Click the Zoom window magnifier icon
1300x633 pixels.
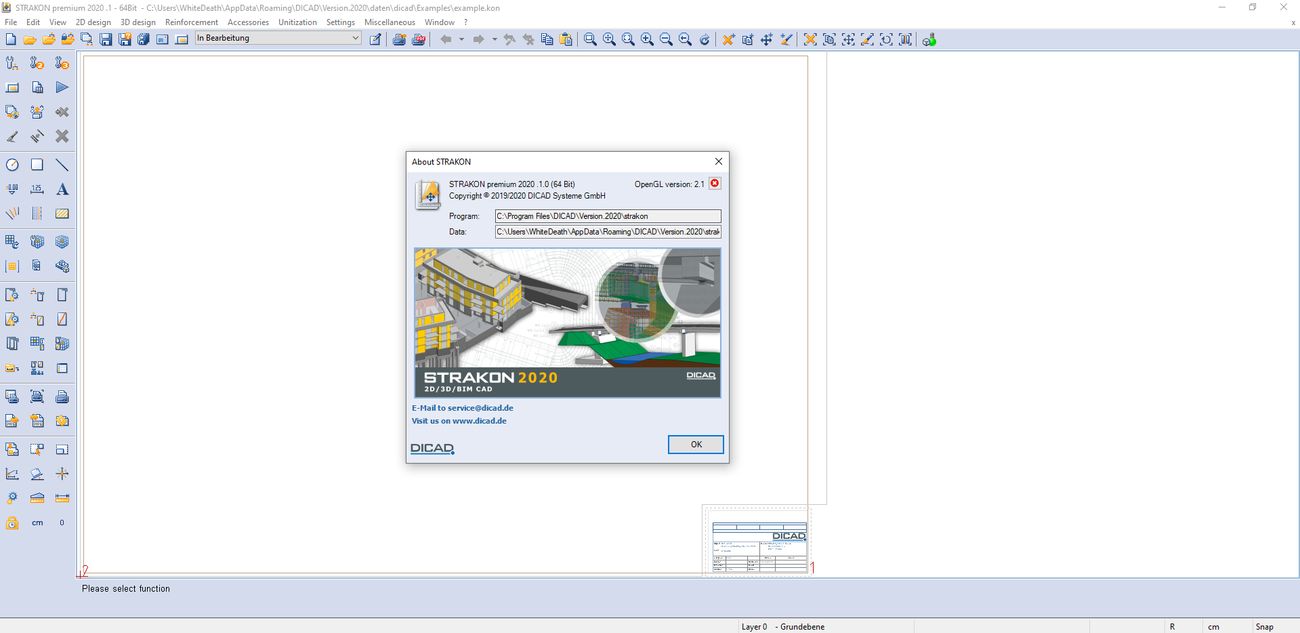click(590, 39)
